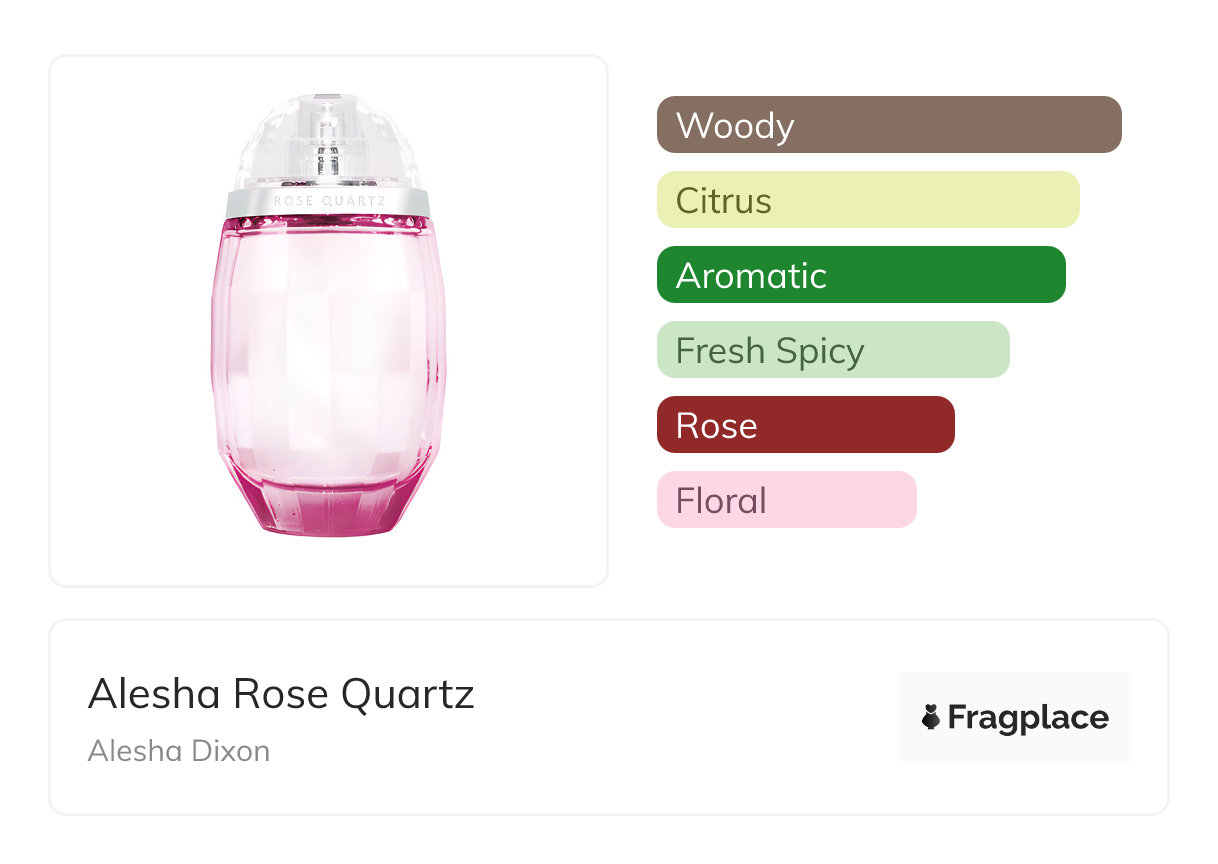
Task: Click the silver ROSE QUARTZ collar band
Action: click(329, 202)
